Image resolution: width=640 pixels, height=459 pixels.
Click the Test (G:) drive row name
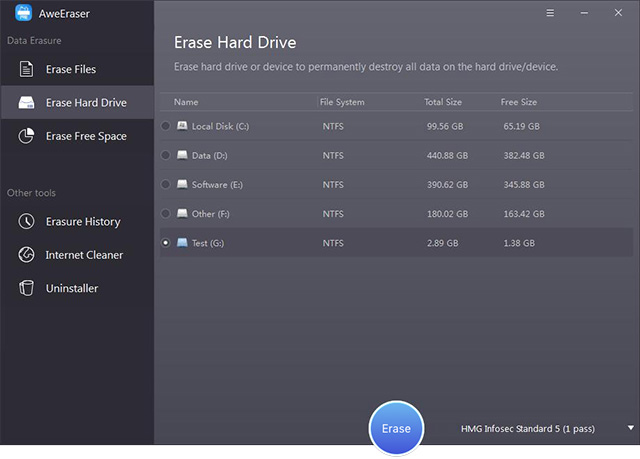210,243
